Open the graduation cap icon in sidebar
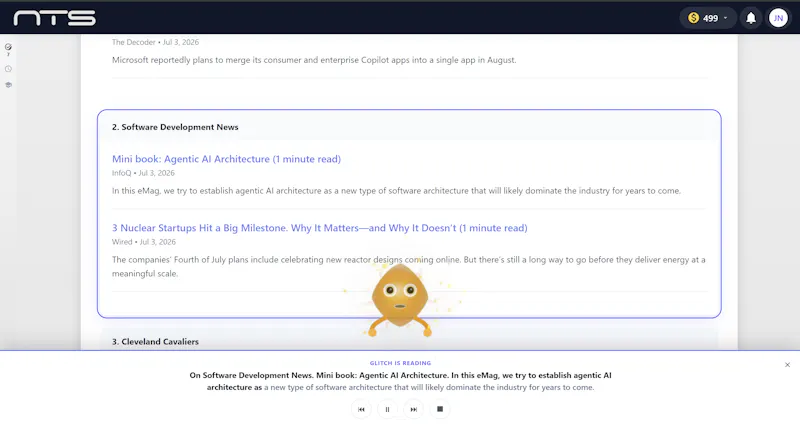 tap(8, 85)
